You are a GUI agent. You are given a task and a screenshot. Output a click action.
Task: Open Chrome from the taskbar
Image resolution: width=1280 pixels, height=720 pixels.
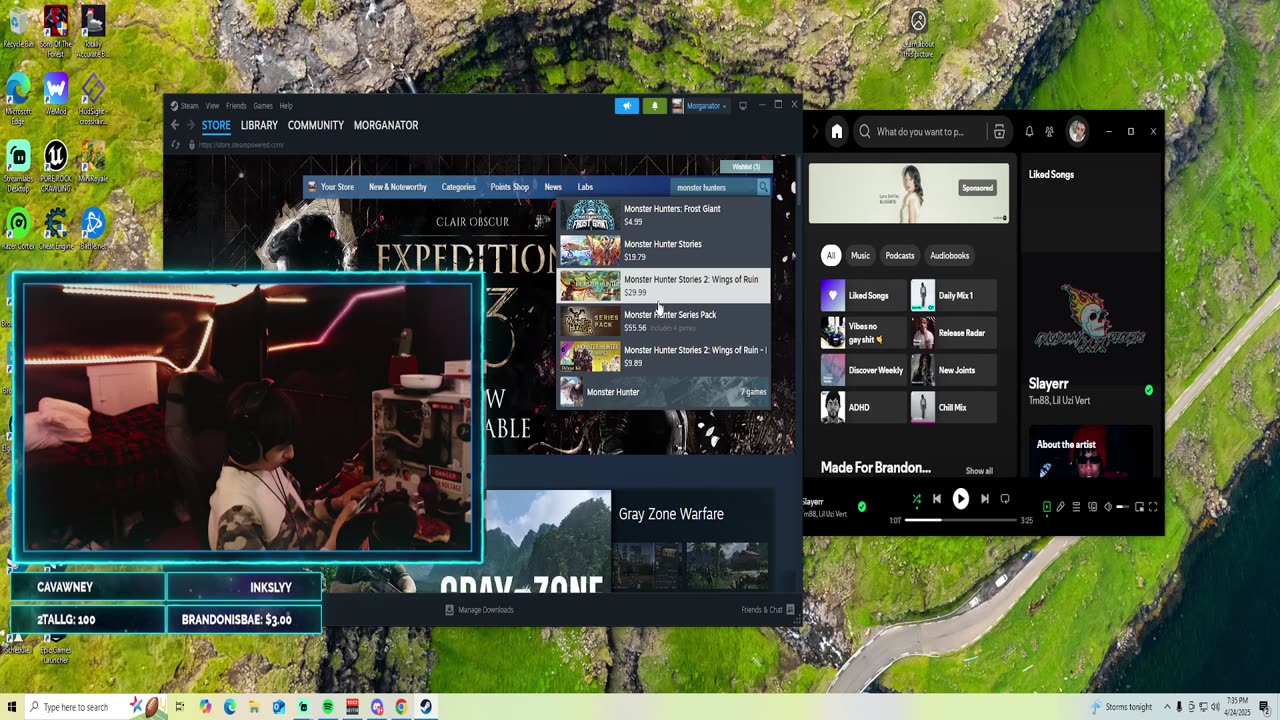401,707
